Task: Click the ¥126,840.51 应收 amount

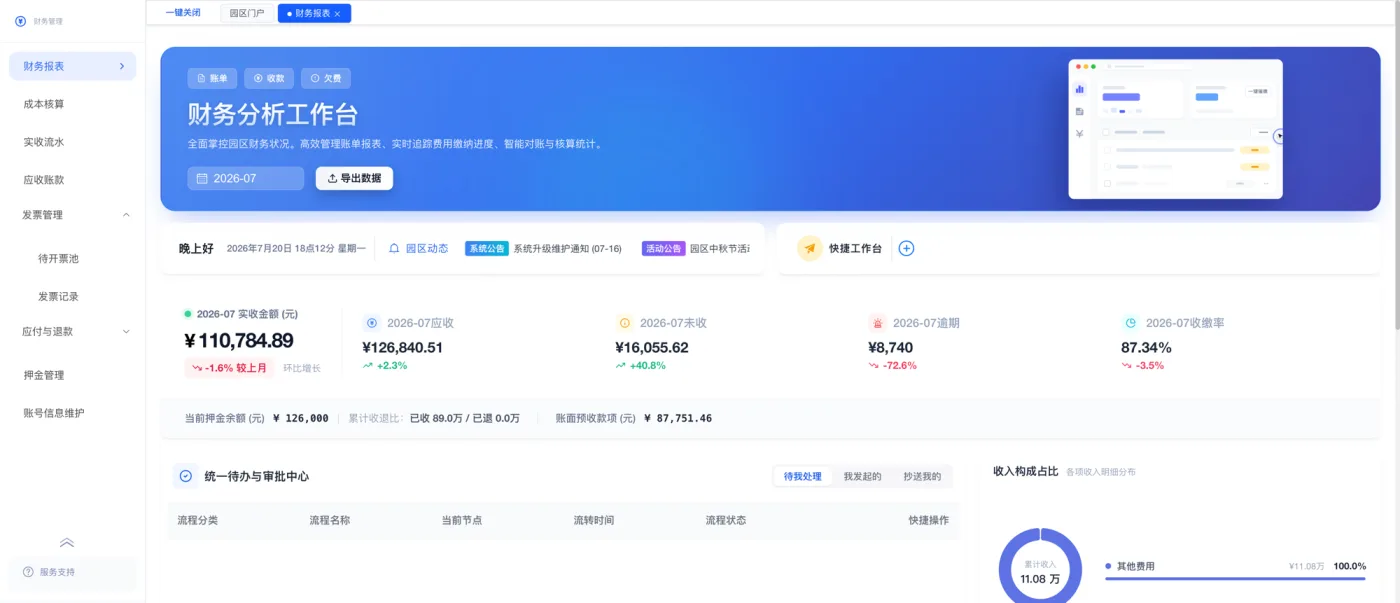Action: (402, 348)
